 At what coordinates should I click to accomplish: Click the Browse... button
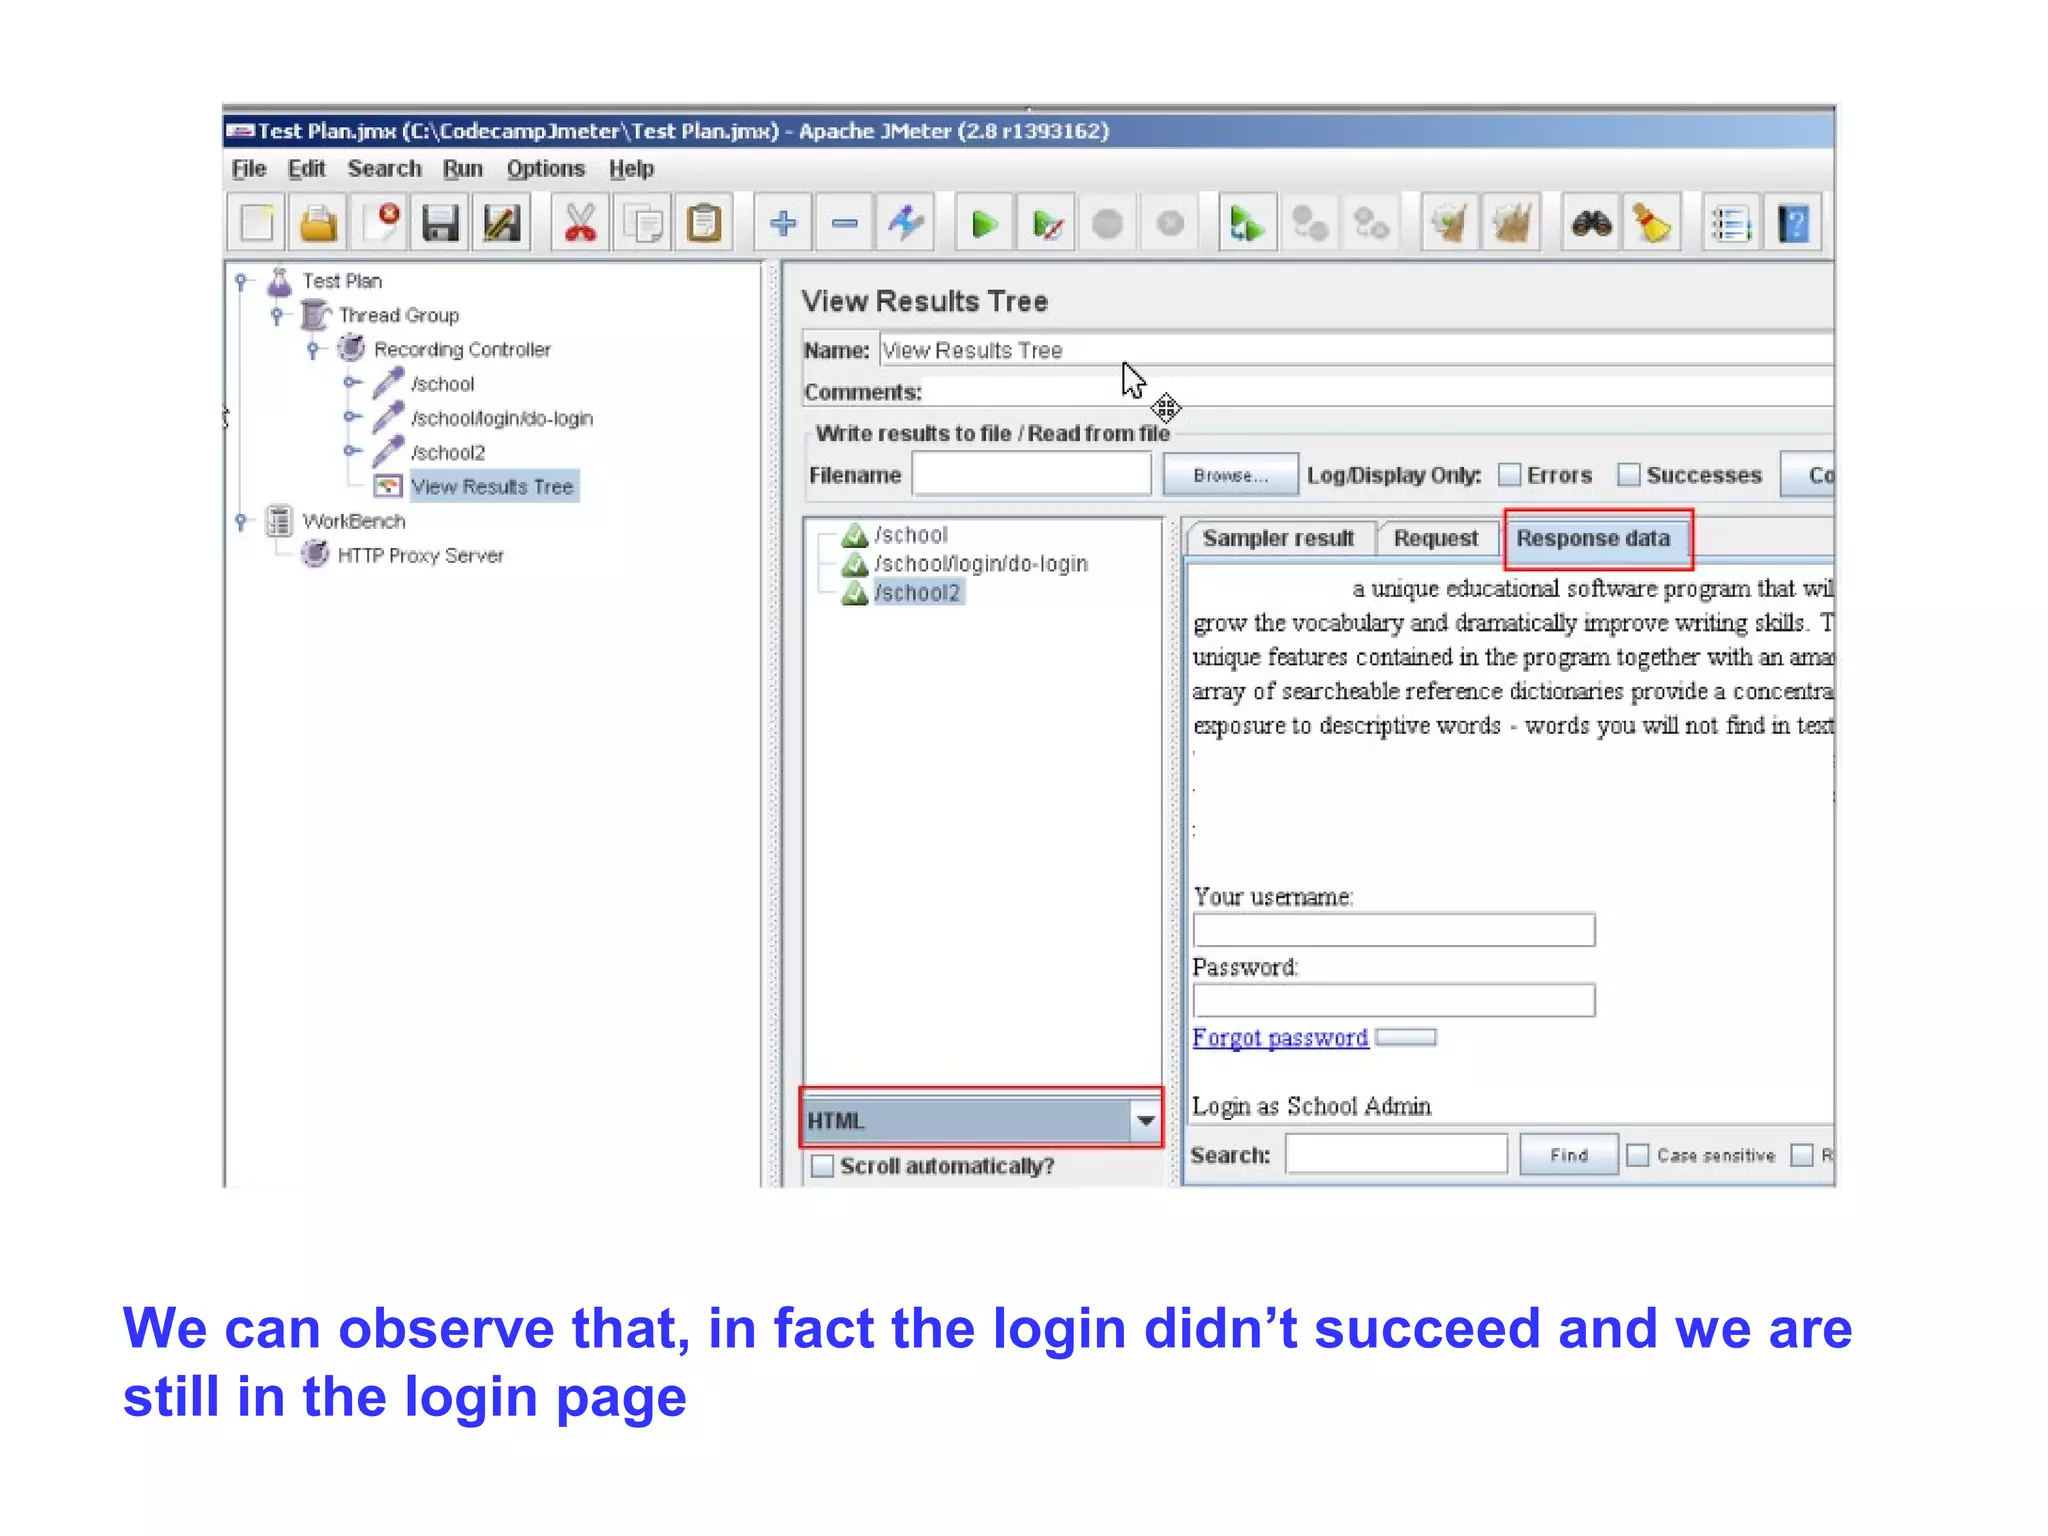(1230, 475)
